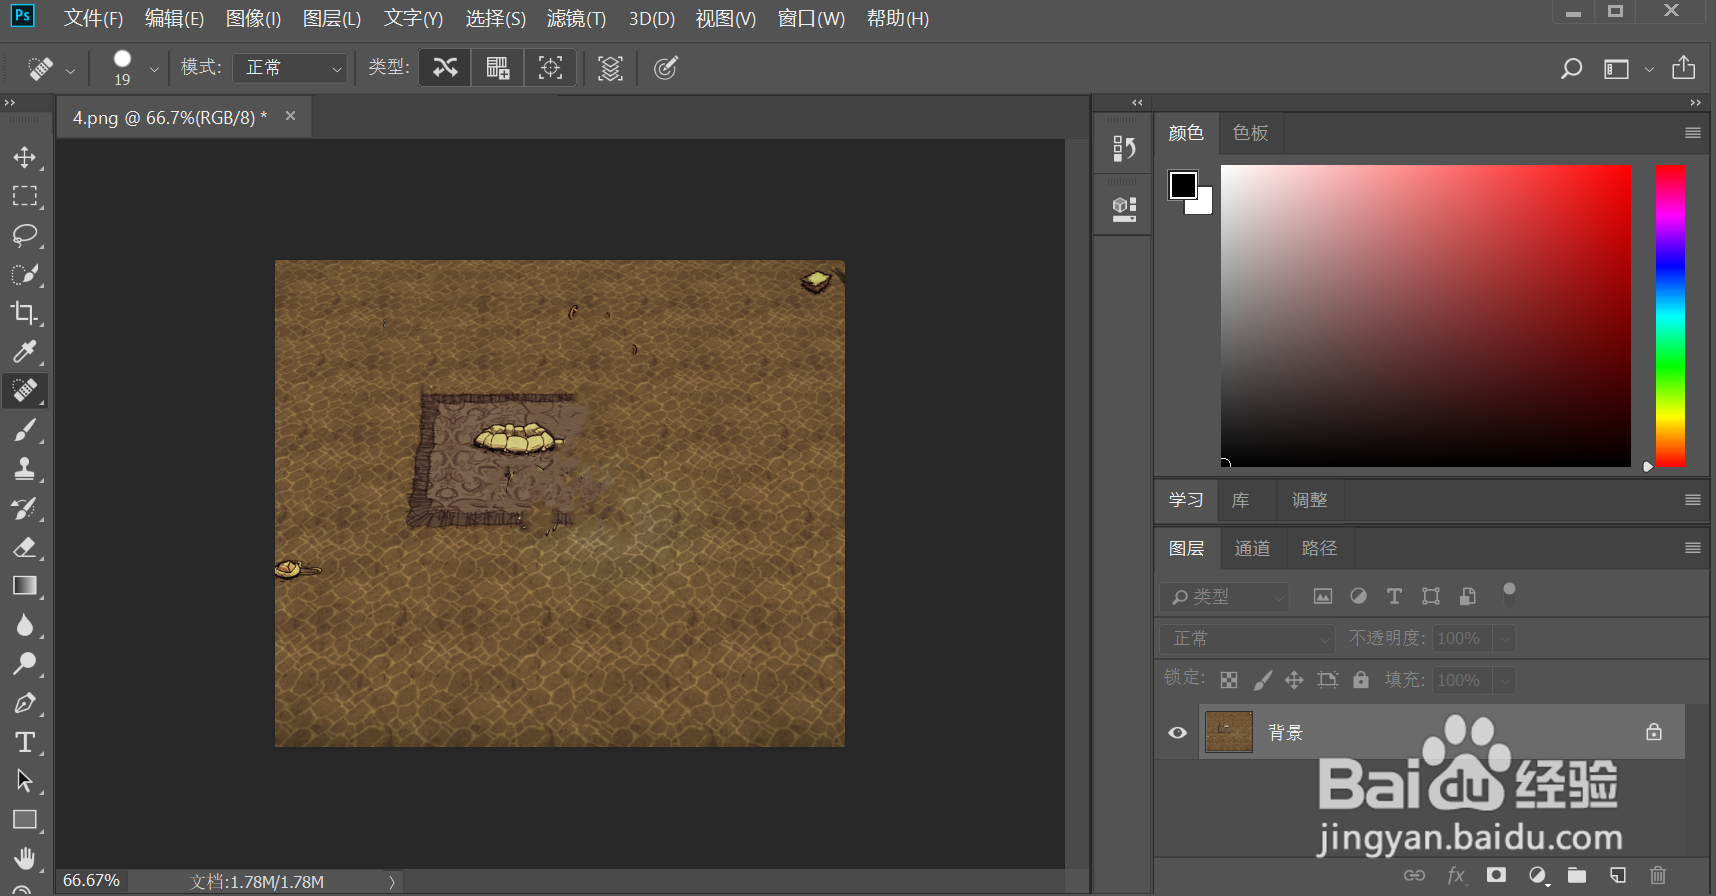Open tool preset picker arrow
Image resolution: width=1716 pixels, height=896 pixels.
70,70
